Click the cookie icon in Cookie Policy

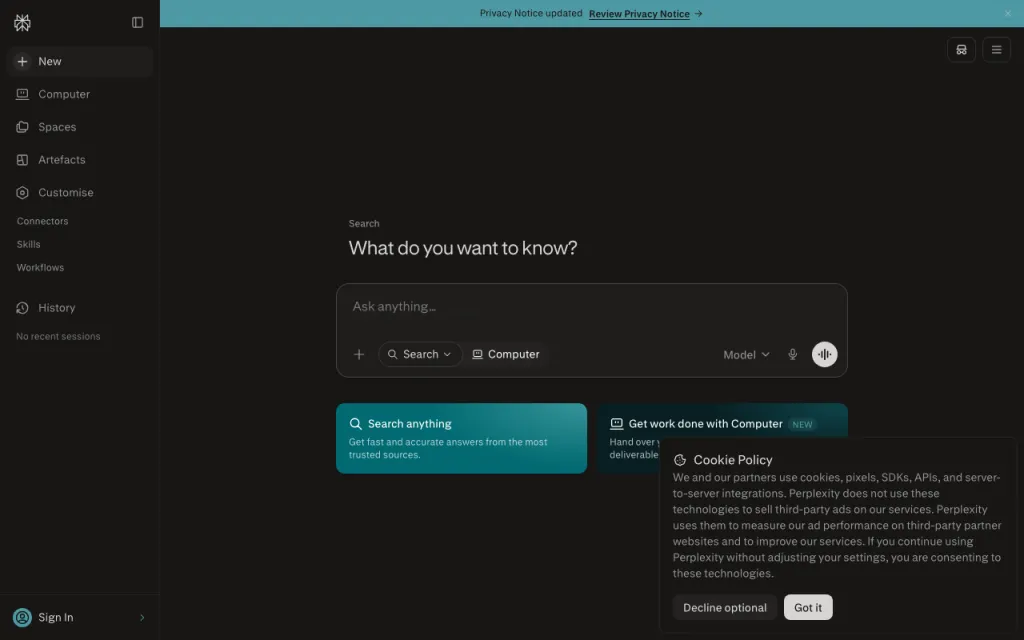pos(680,460)
